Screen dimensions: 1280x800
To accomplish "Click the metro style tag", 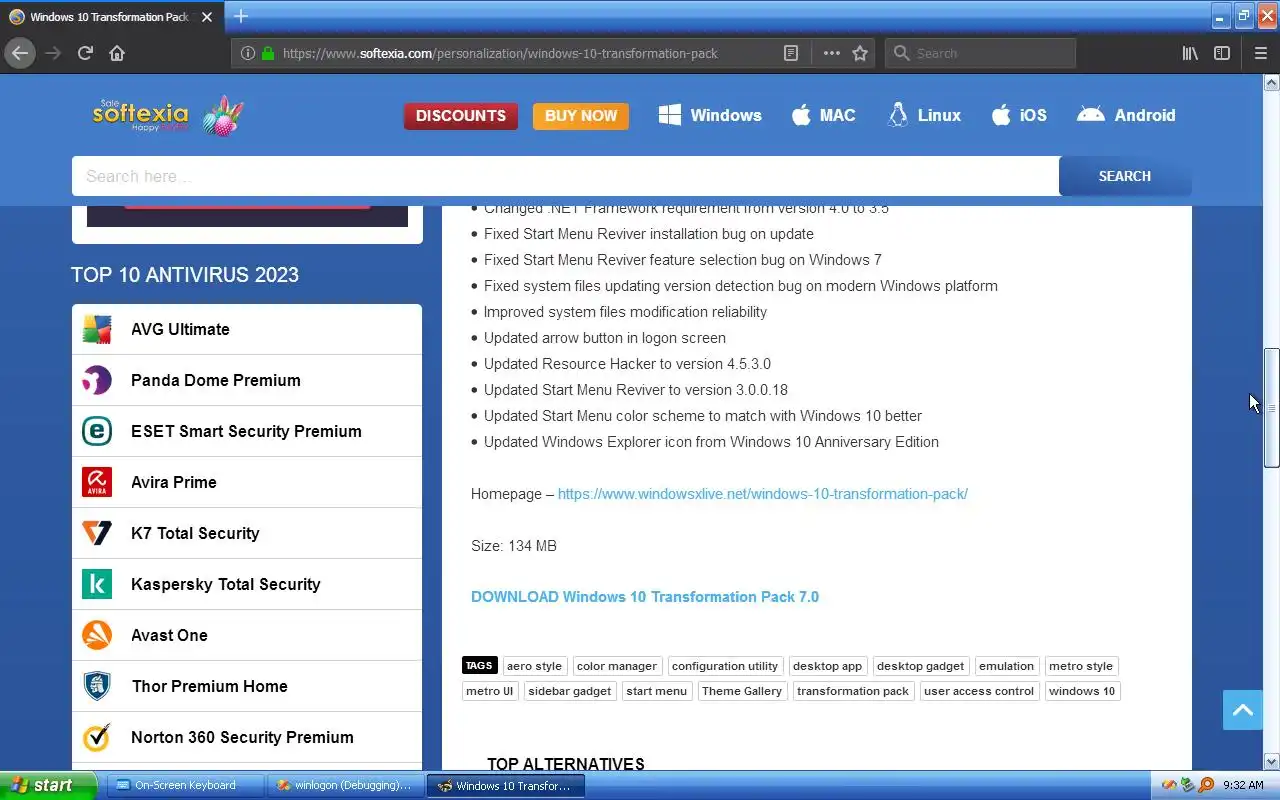I will [1081, 666].
